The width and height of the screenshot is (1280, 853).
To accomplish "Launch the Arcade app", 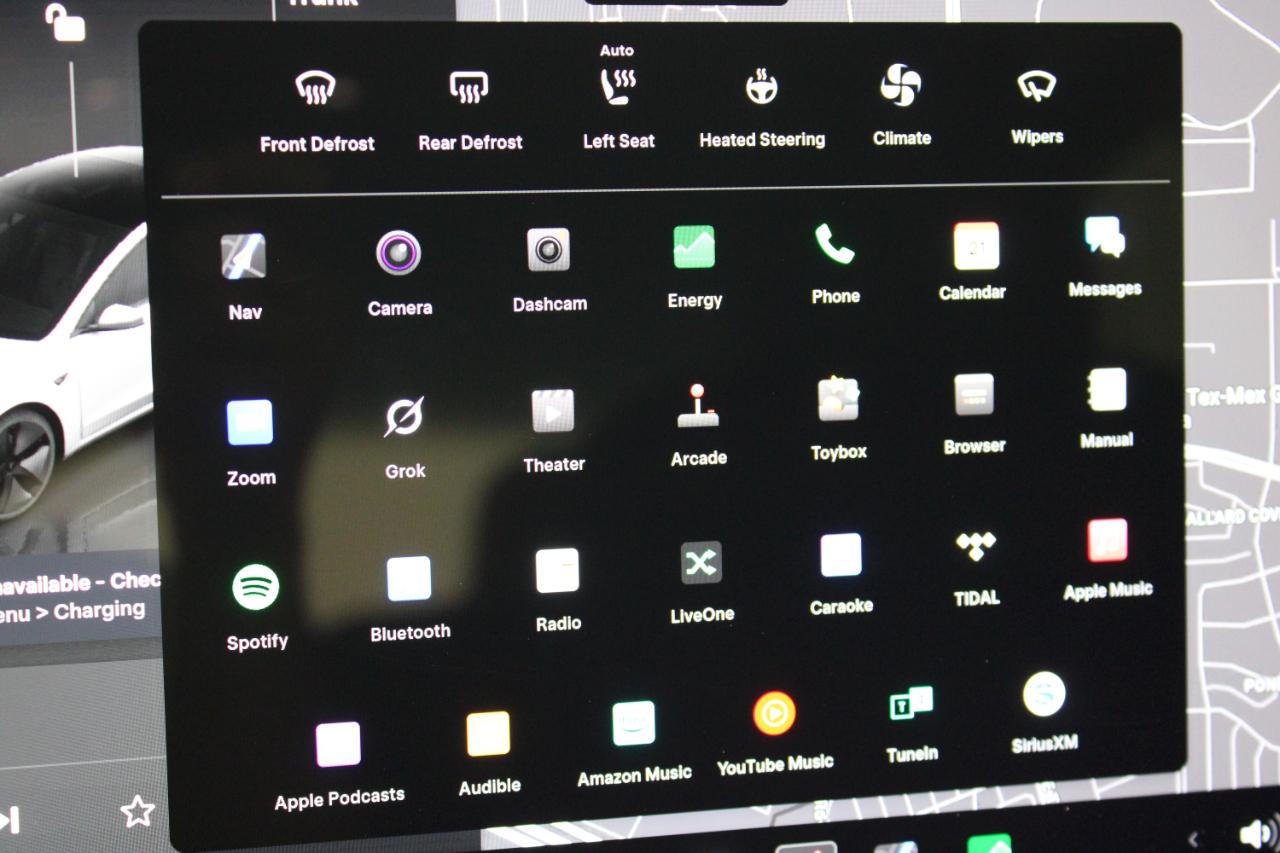I will [x=698, y=406].
